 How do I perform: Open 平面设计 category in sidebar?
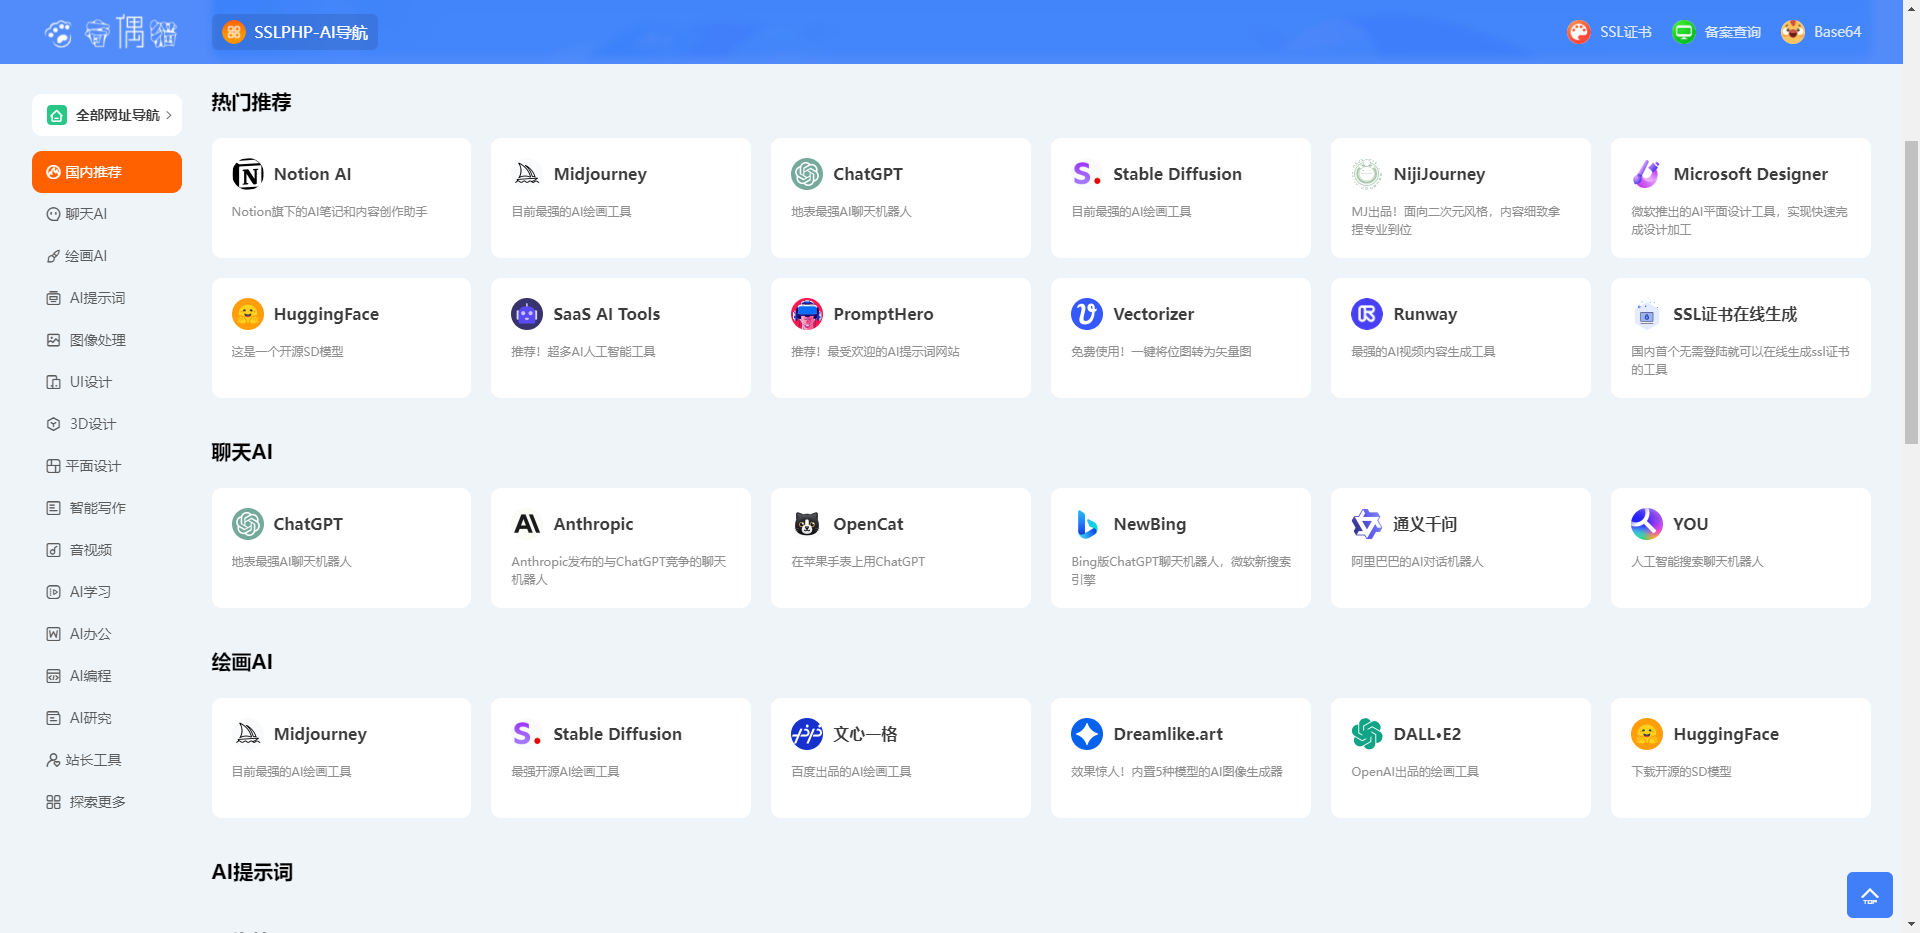point(107,466)
